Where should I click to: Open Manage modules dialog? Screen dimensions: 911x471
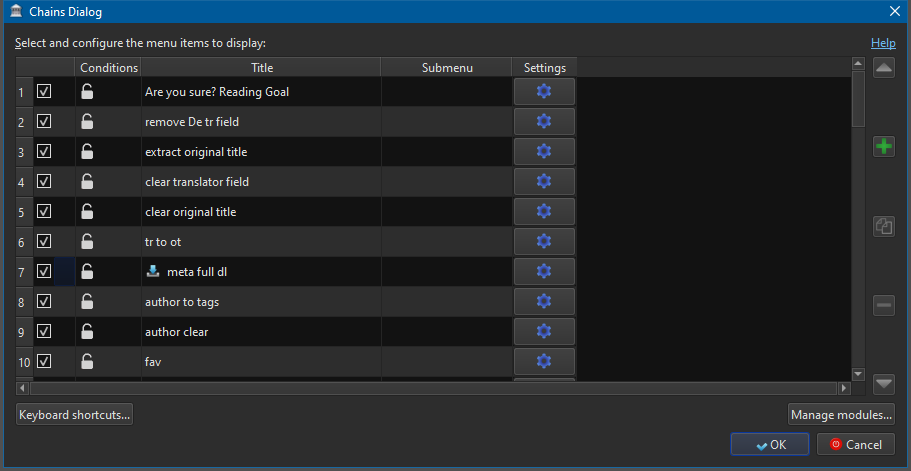pos(841,415)
